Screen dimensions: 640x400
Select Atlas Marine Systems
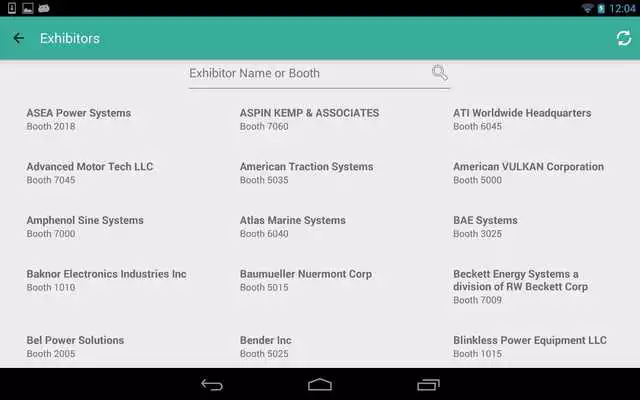coord(293,227)
